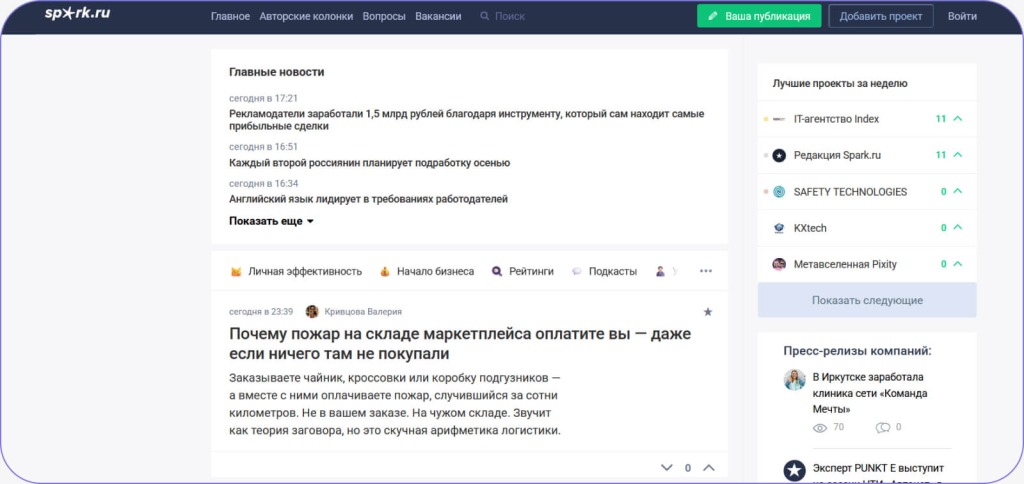Open Редакция Spark.ru project link
The width and height of the screenshot is (1024, 484).
click(x=837, y=155)
